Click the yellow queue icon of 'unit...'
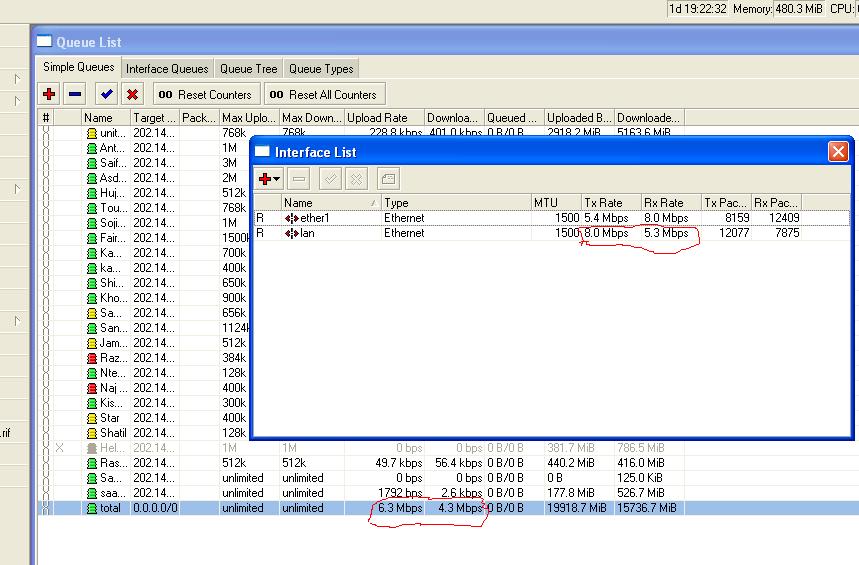This screenshot has width=859, height=565. (x=92, y=133)
